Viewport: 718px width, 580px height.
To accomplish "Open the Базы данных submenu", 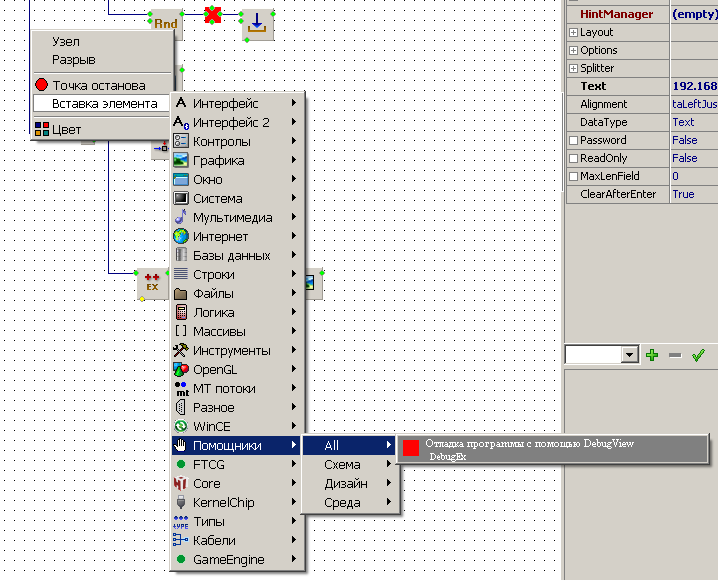I will 232,256.
